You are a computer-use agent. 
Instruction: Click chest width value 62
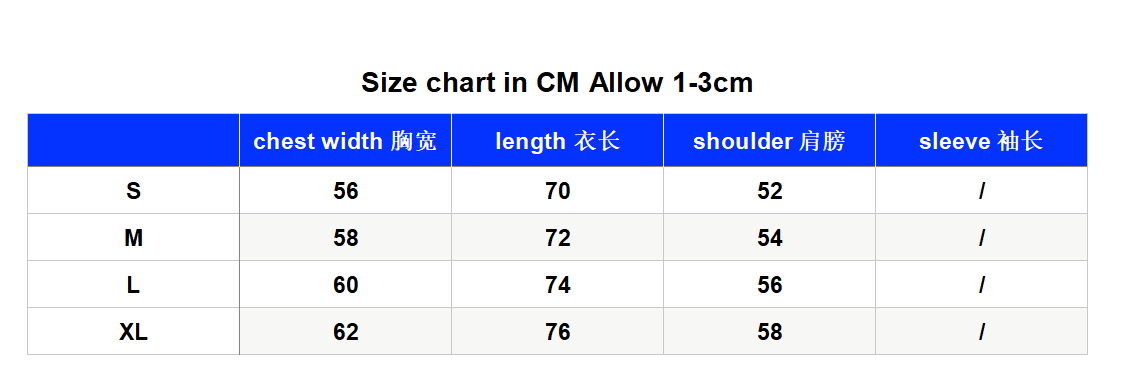click(x=345, y=331)
